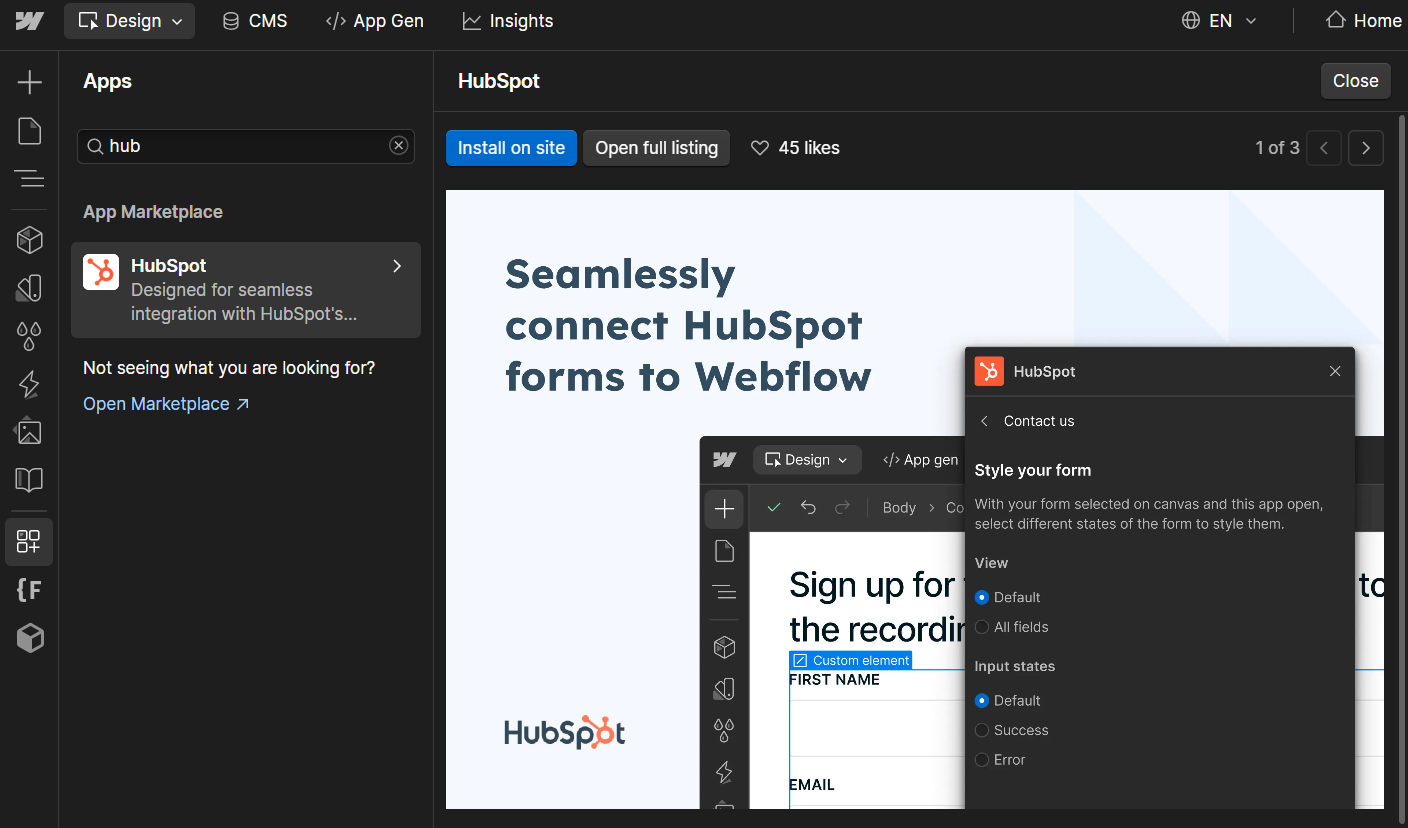
Task: Open the Components panel
Action: click(x=29, y=239)
